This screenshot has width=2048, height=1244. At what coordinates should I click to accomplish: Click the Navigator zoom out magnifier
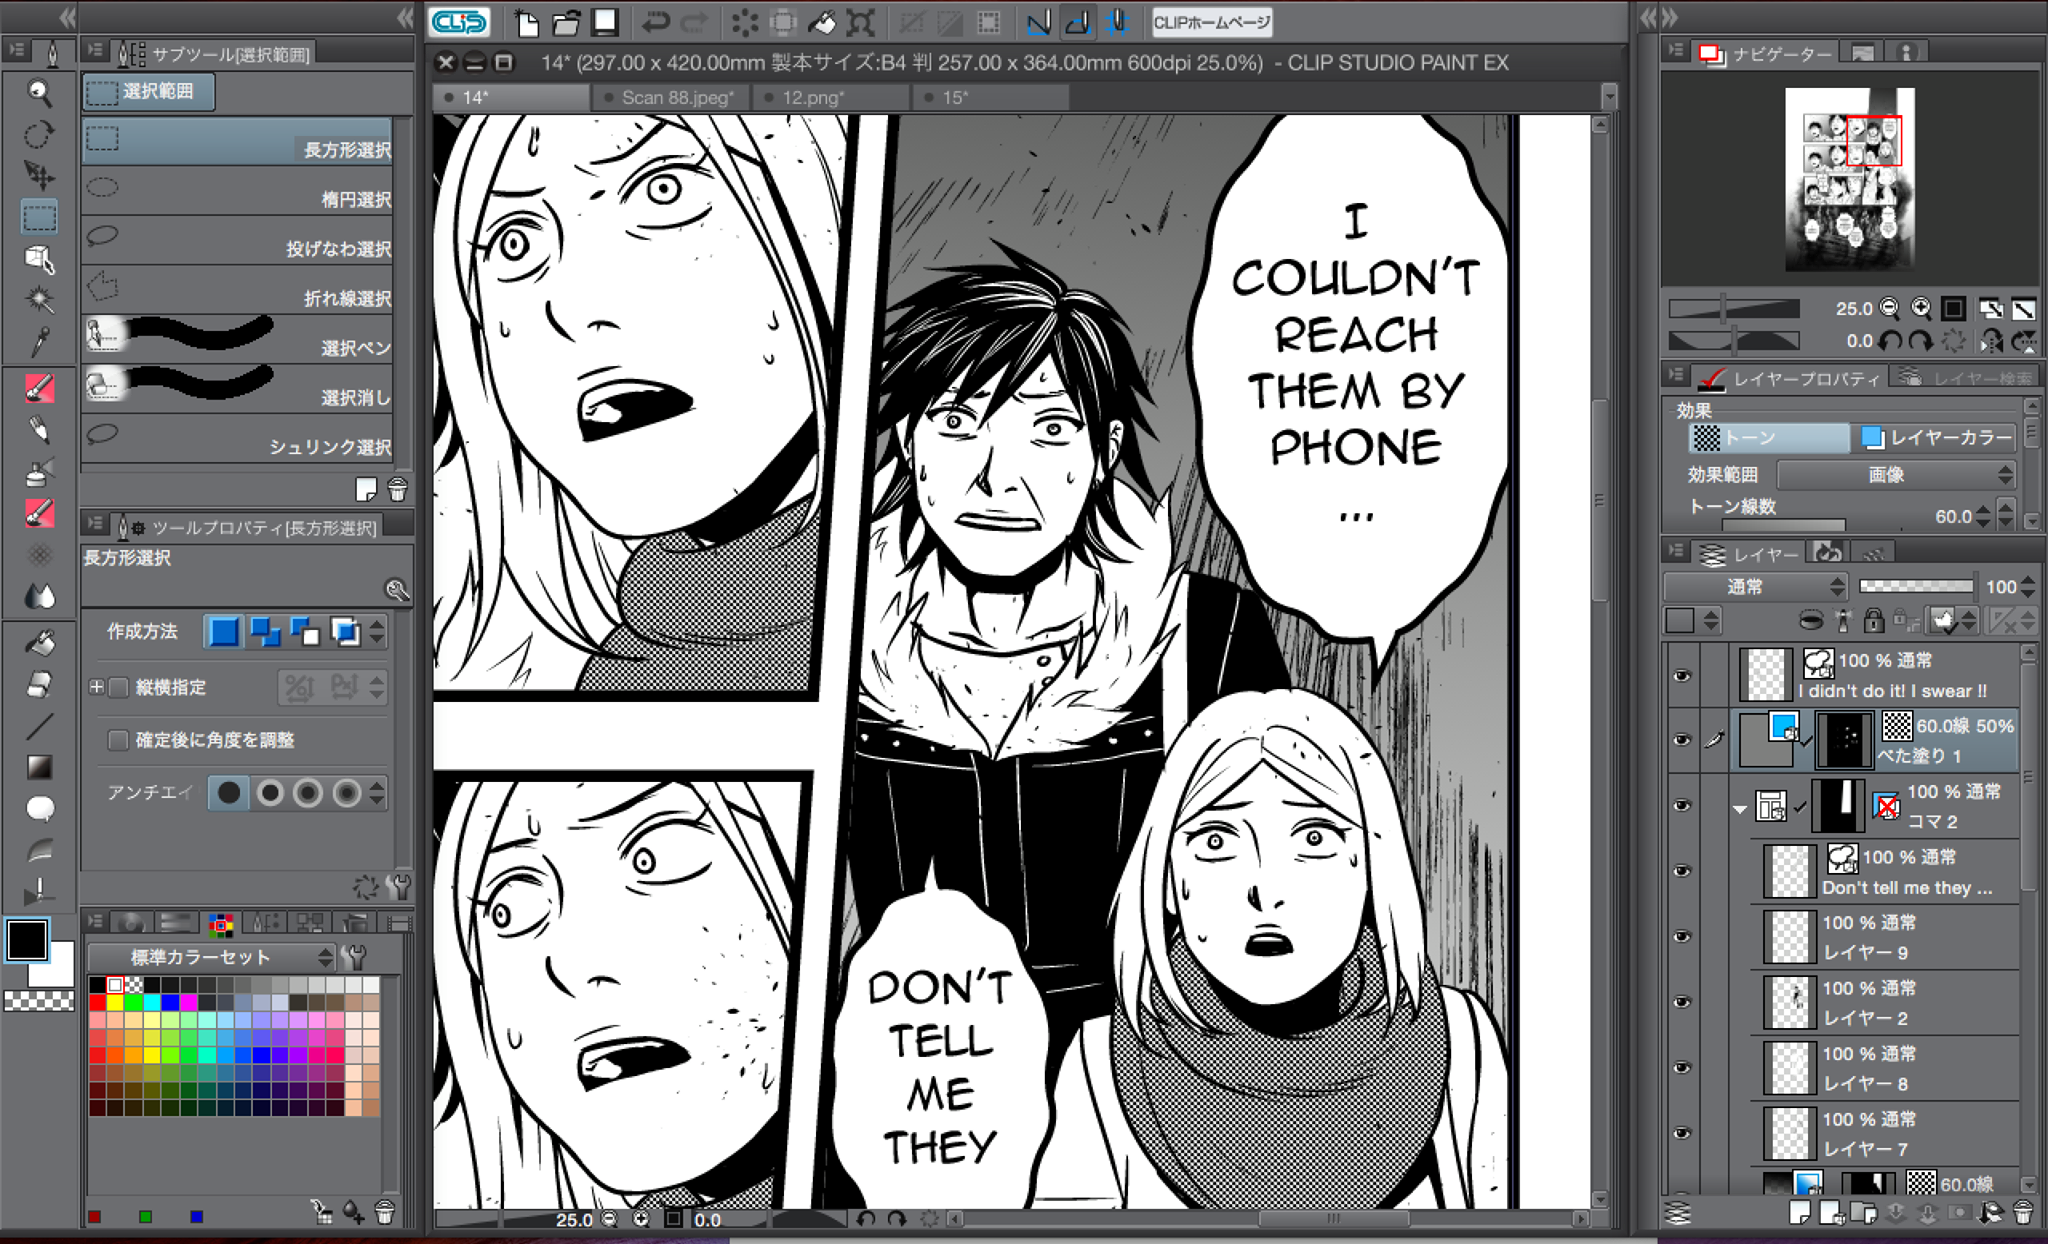coord(1889,308)
